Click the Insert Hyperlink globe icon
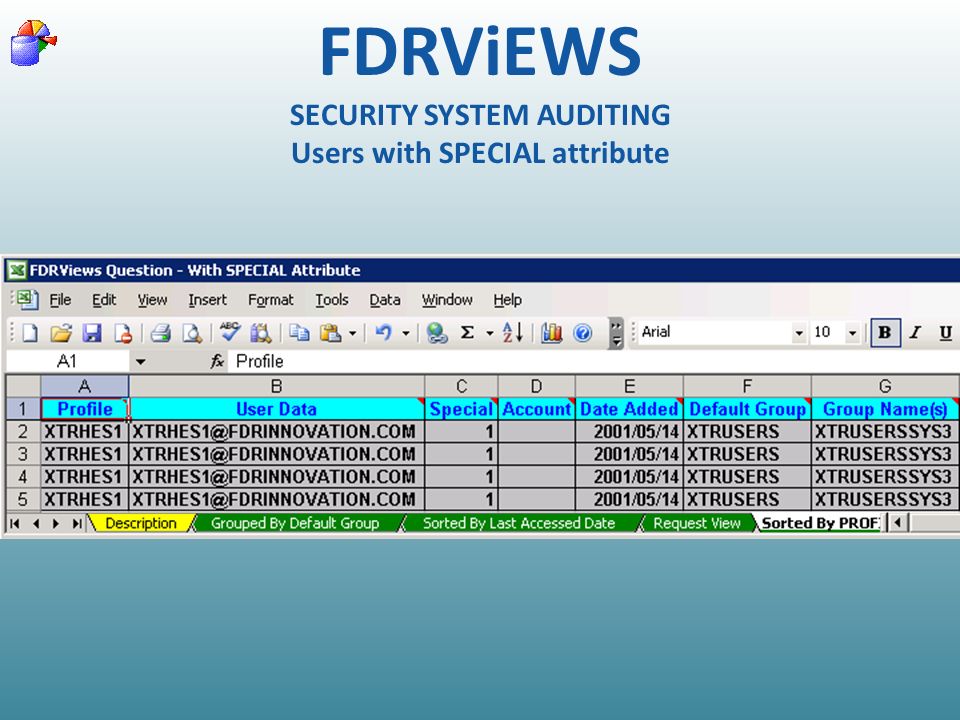The width and height of the screenshot is (960, 720). tap(437, 333)
